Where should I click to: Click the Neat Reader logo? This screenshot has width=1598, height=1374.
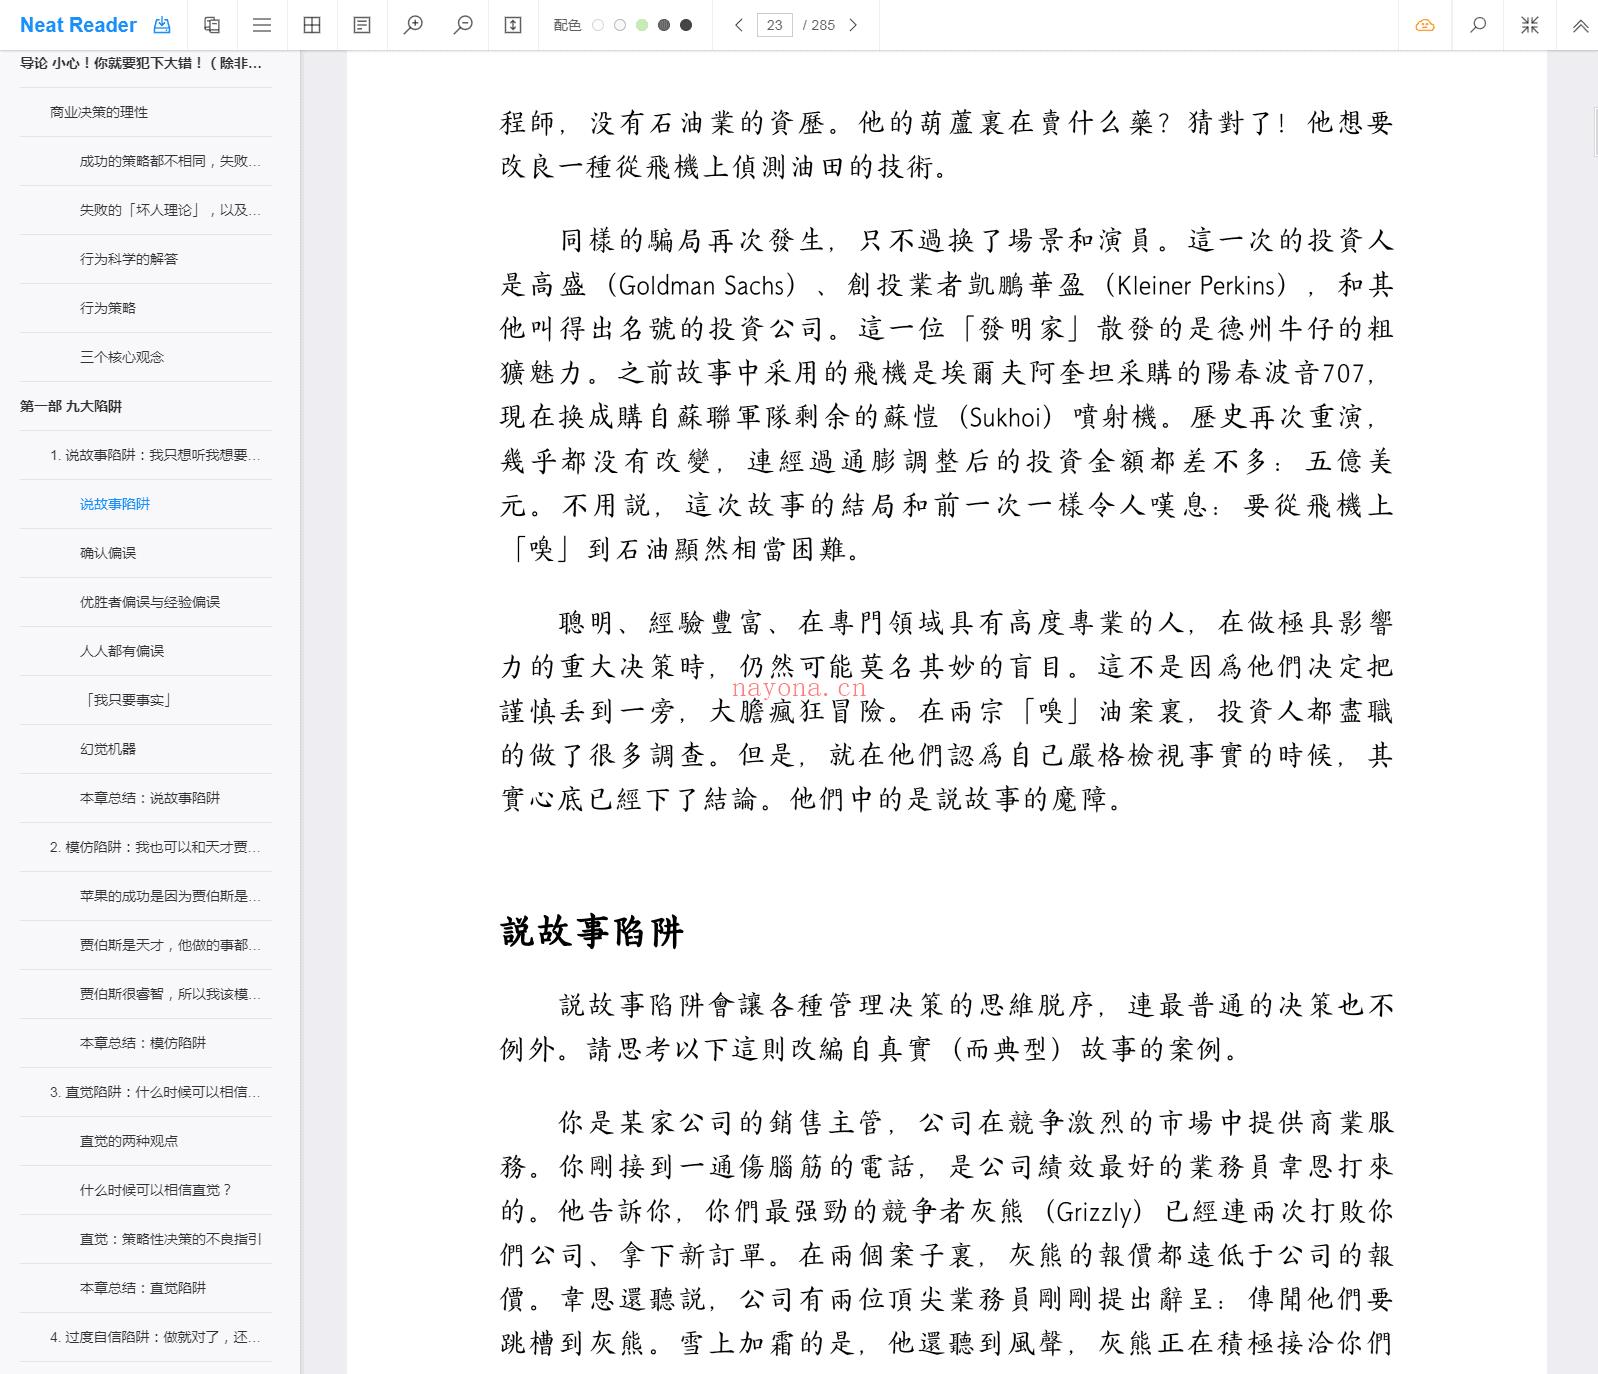pyautogui.click(x=78, y=25)
